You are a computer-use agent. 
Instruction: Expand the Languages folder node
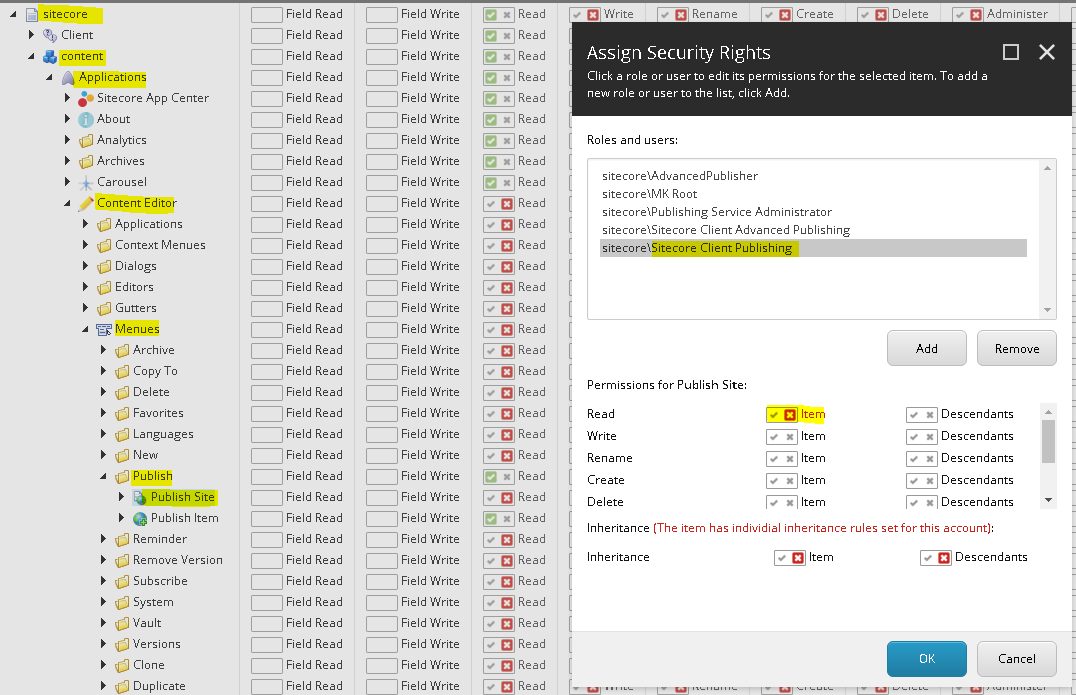(103, 434)
